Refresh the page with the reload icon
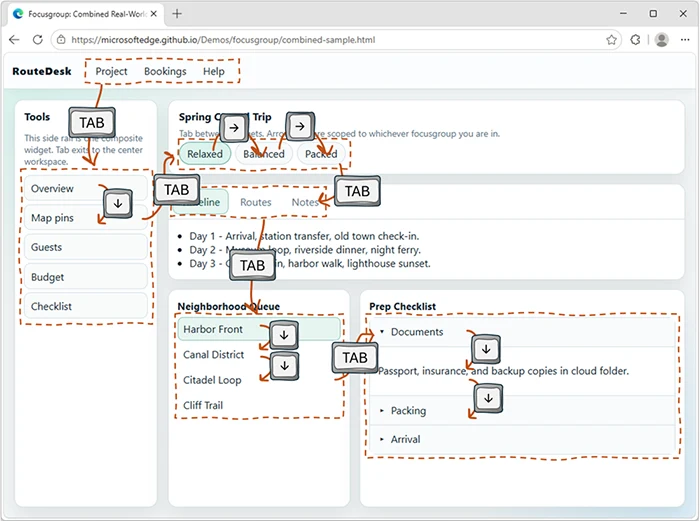Viewport: 700px width, 521px height. coord(38,40)
